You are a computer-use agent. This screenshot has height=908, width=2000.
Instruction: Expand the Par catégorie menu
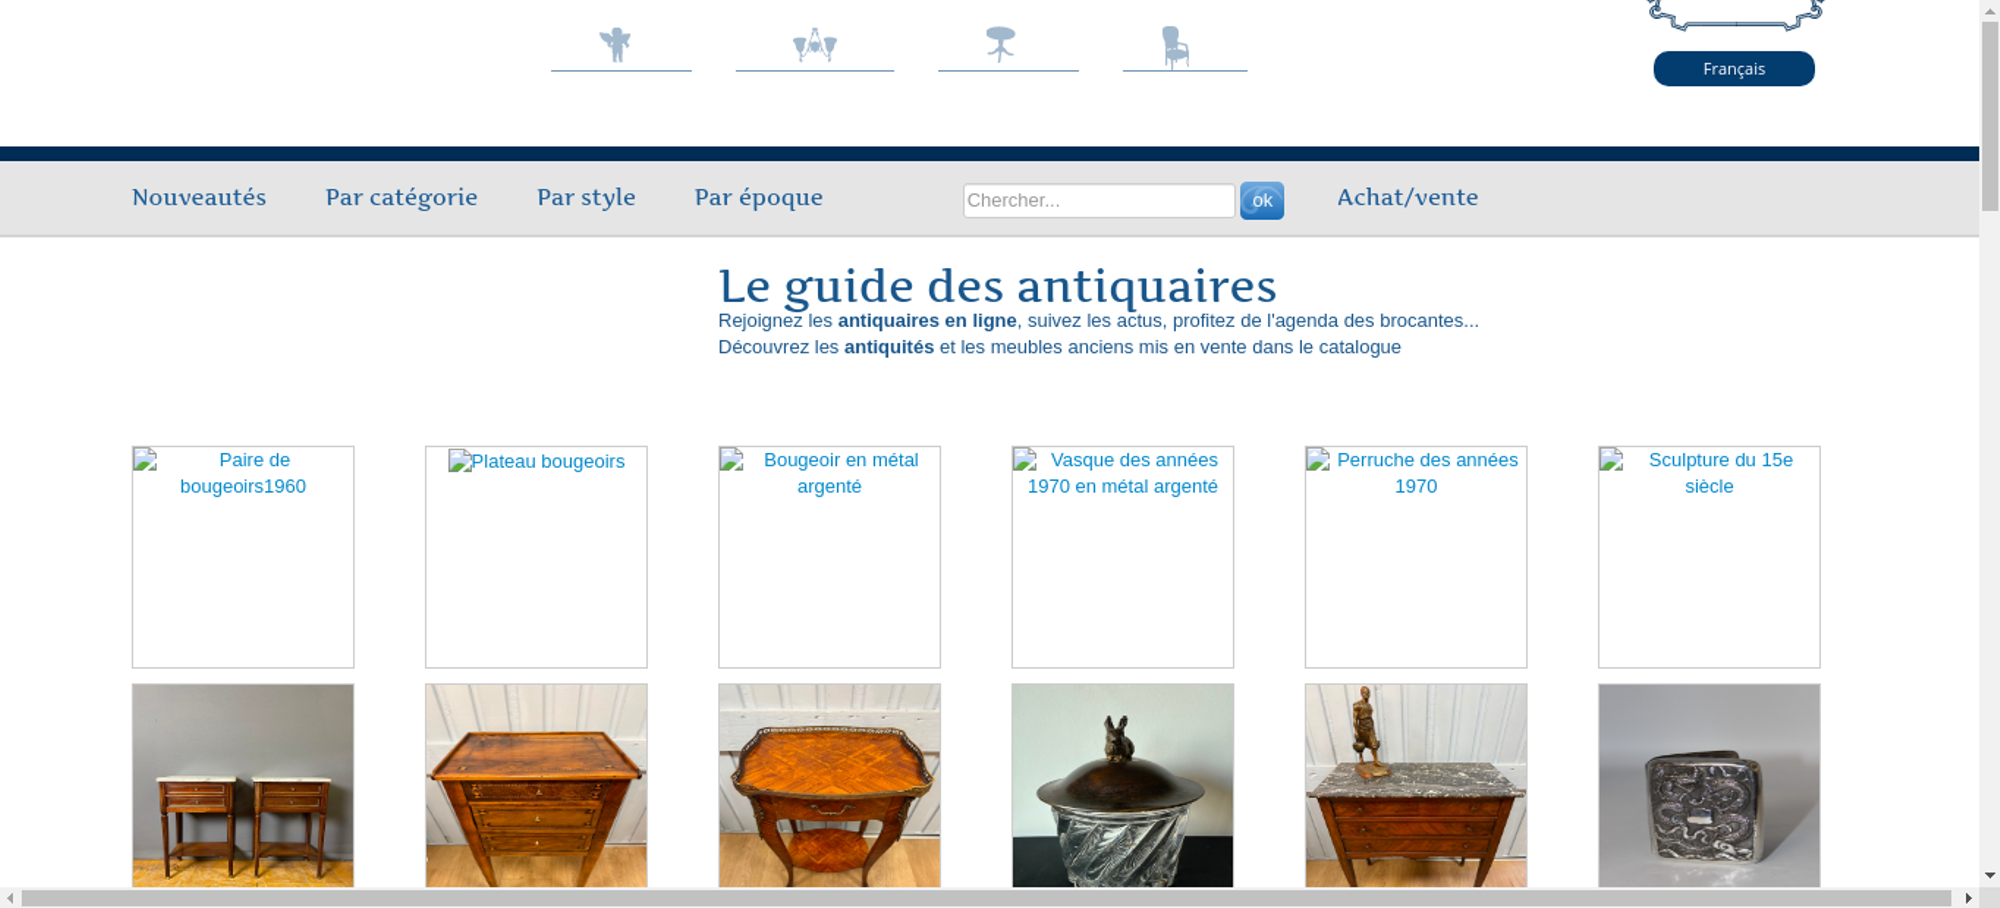(401, 198)
